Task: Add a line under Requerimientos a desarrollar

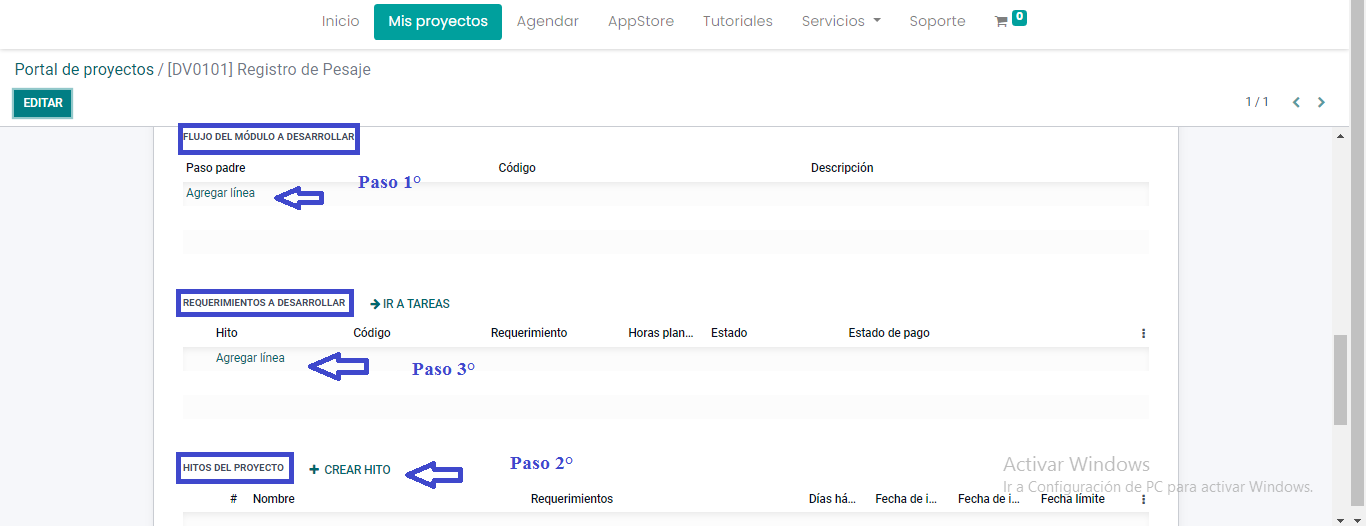Action: pyautogui.click(x=250, y=358)
